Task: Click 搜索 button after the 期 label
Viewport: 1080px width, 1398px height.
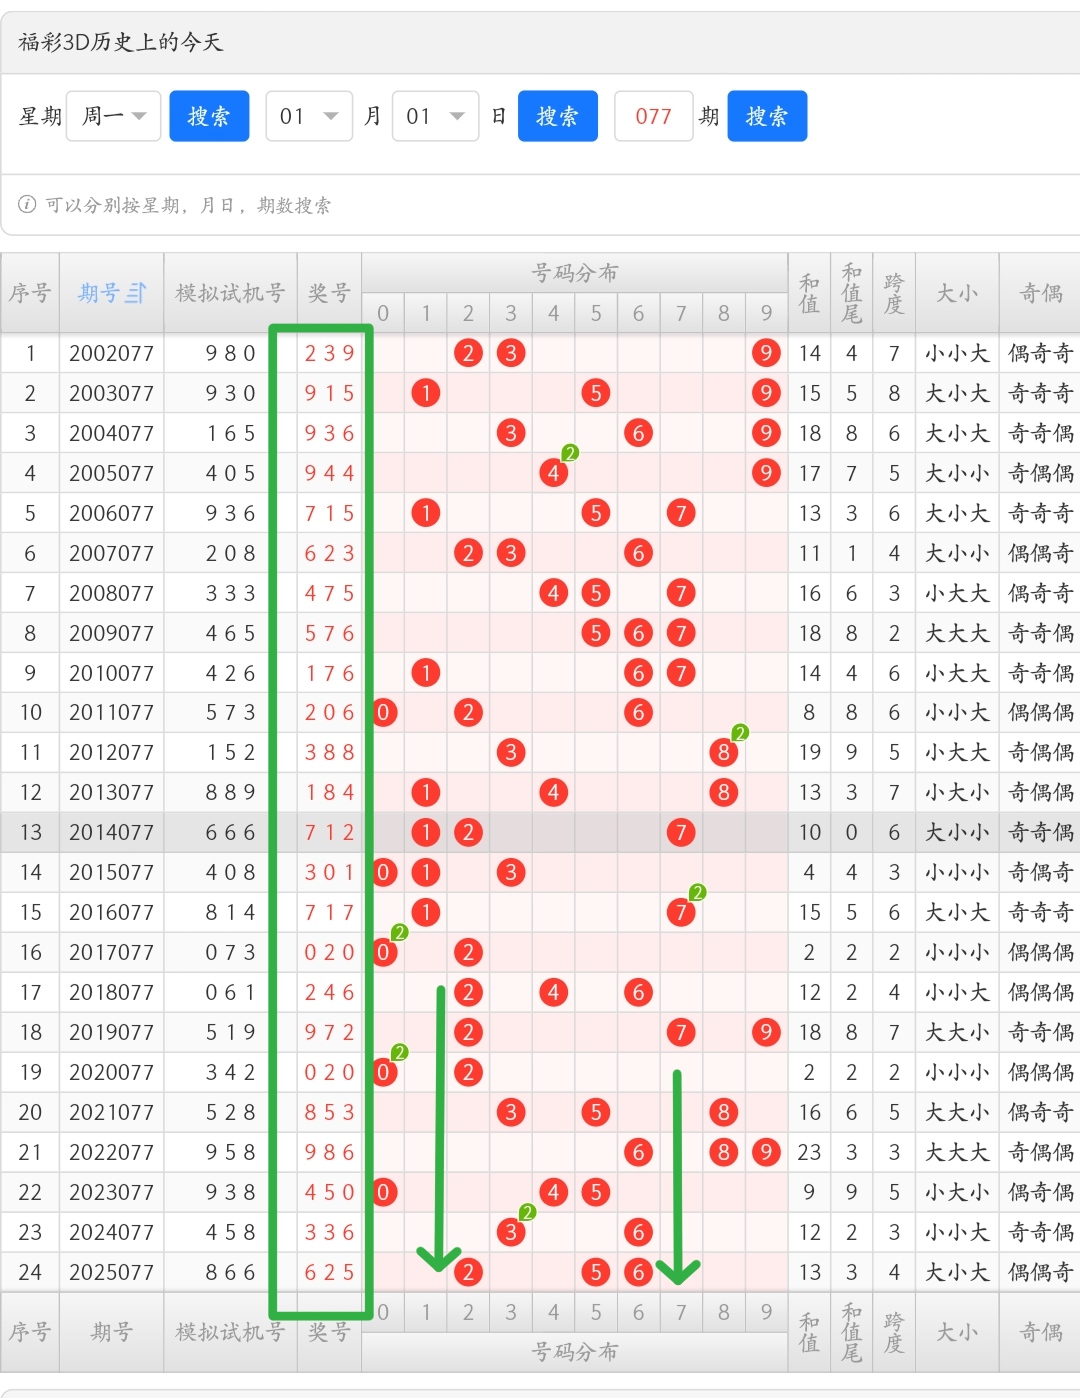Action: [767, 116]
